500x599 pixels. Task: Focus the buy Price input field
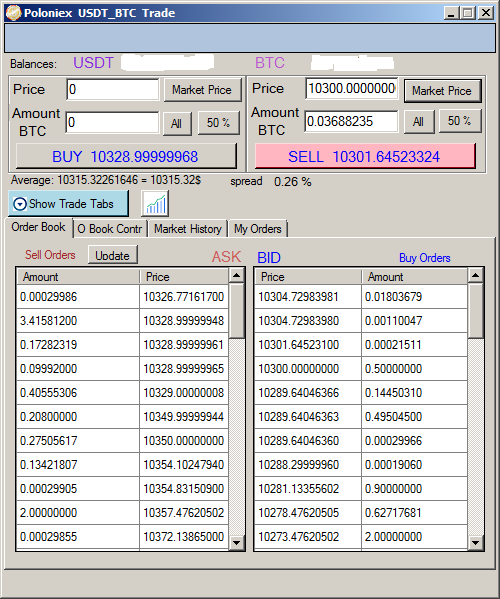(113, 89)
